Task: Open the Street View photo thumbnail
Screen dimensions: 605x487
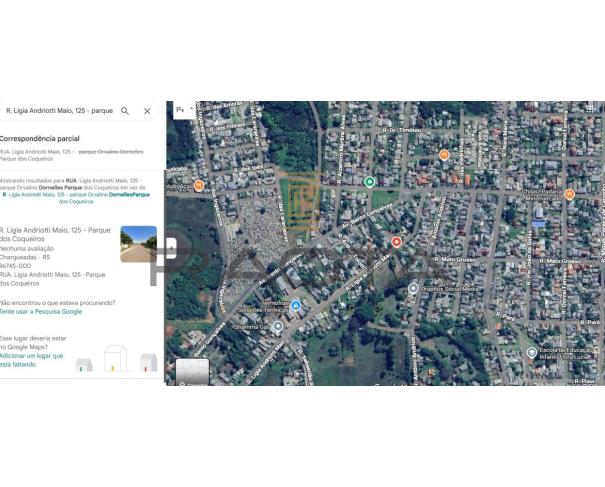Action: coord(138,244)
